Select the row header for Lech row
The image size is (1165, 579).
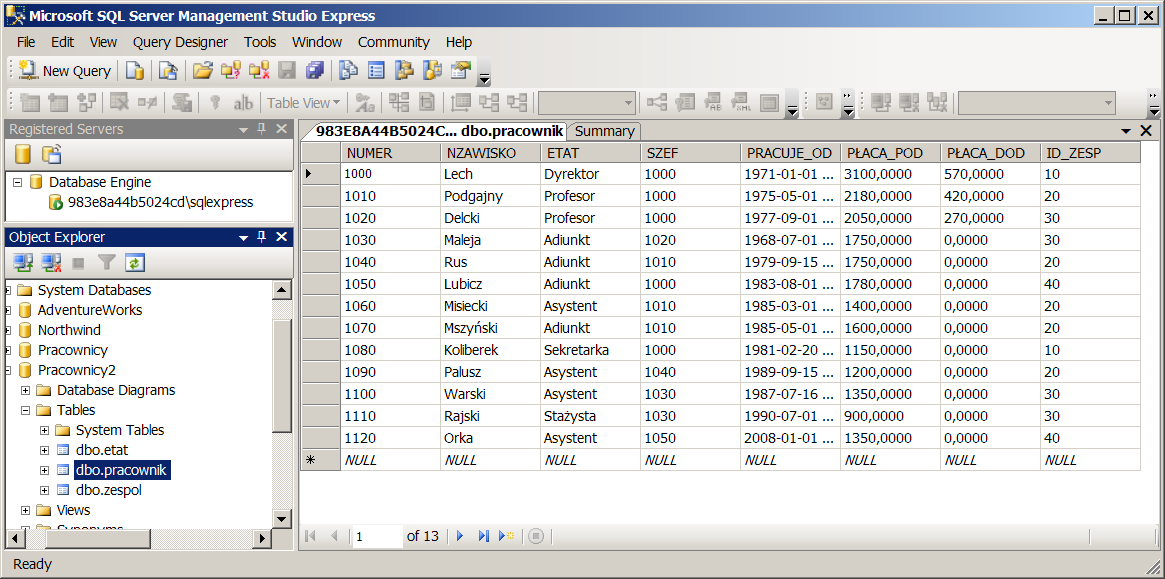coord(319,174)
